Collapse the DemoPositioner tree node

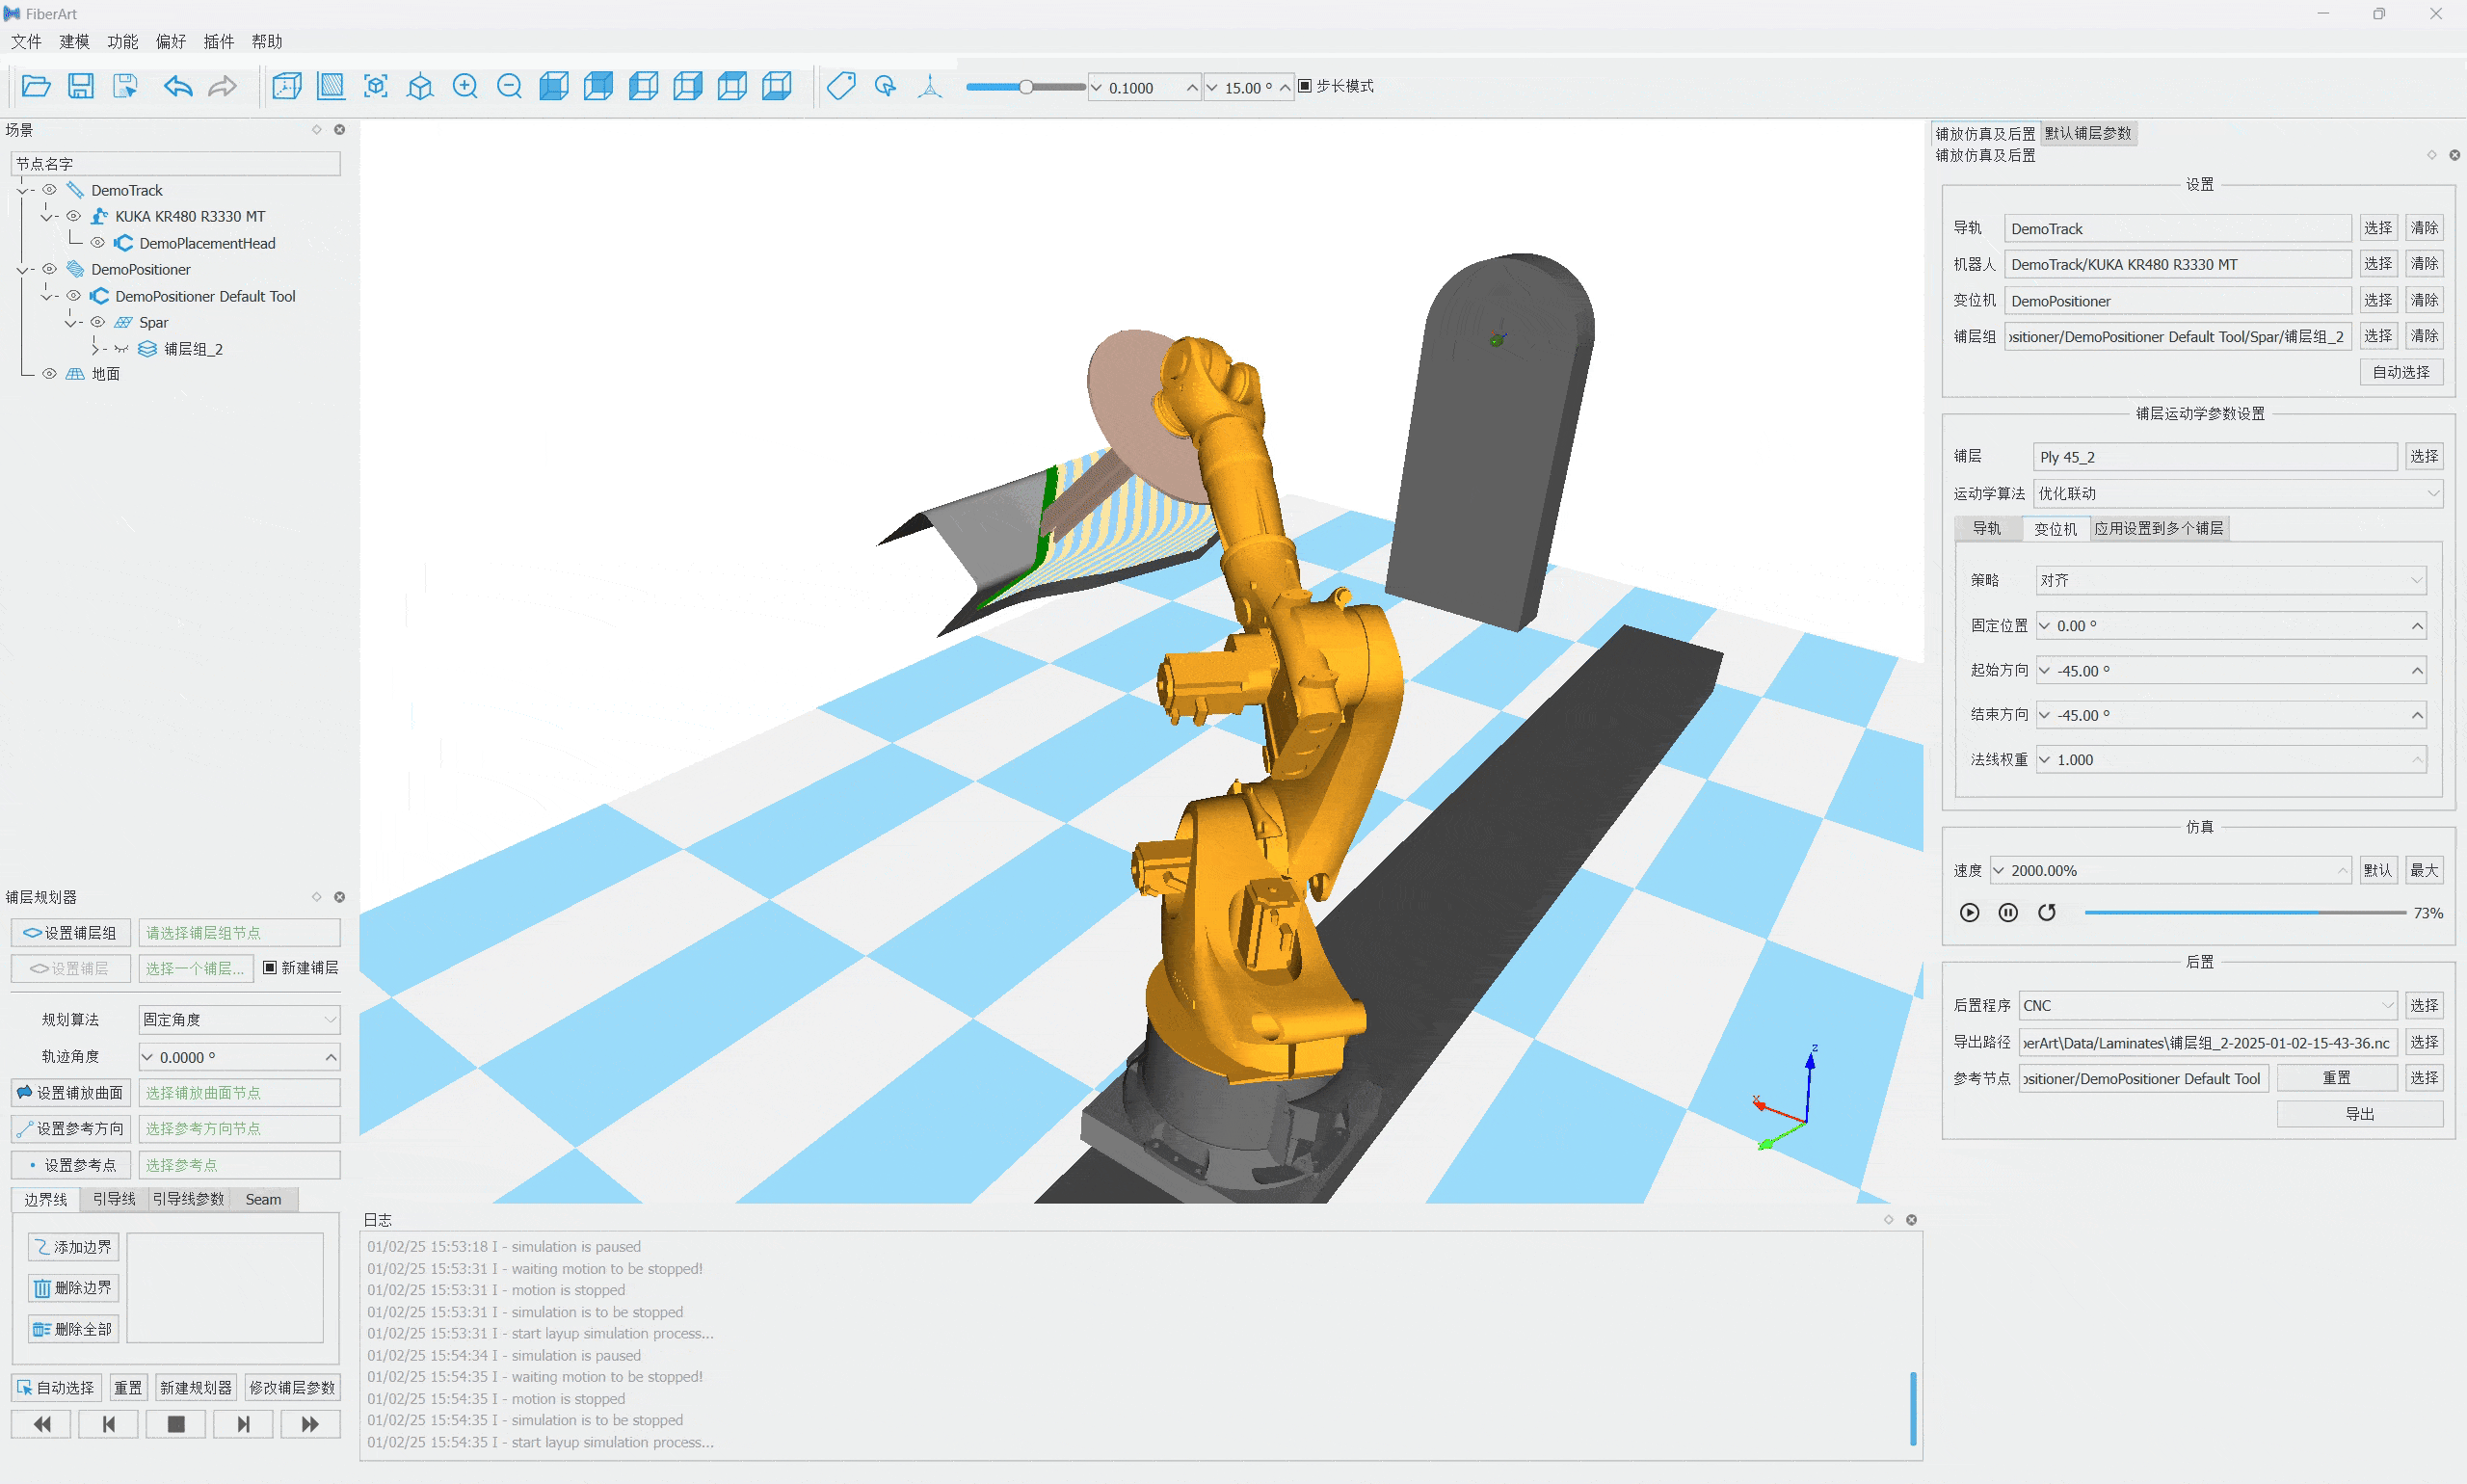tap(23, 269)
